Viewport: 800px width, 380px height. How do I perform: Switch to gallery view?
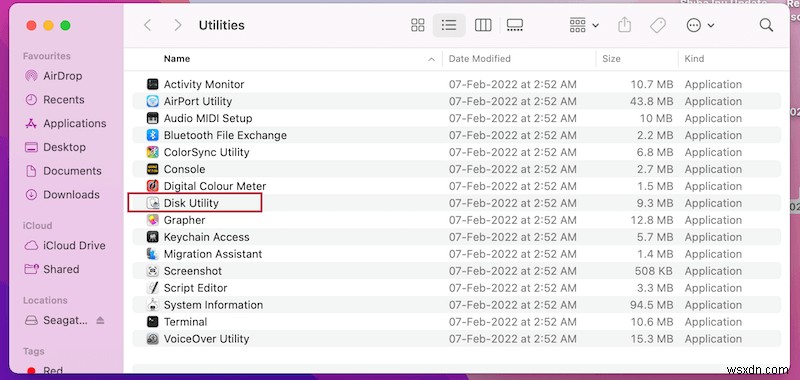tap(515, 25)
